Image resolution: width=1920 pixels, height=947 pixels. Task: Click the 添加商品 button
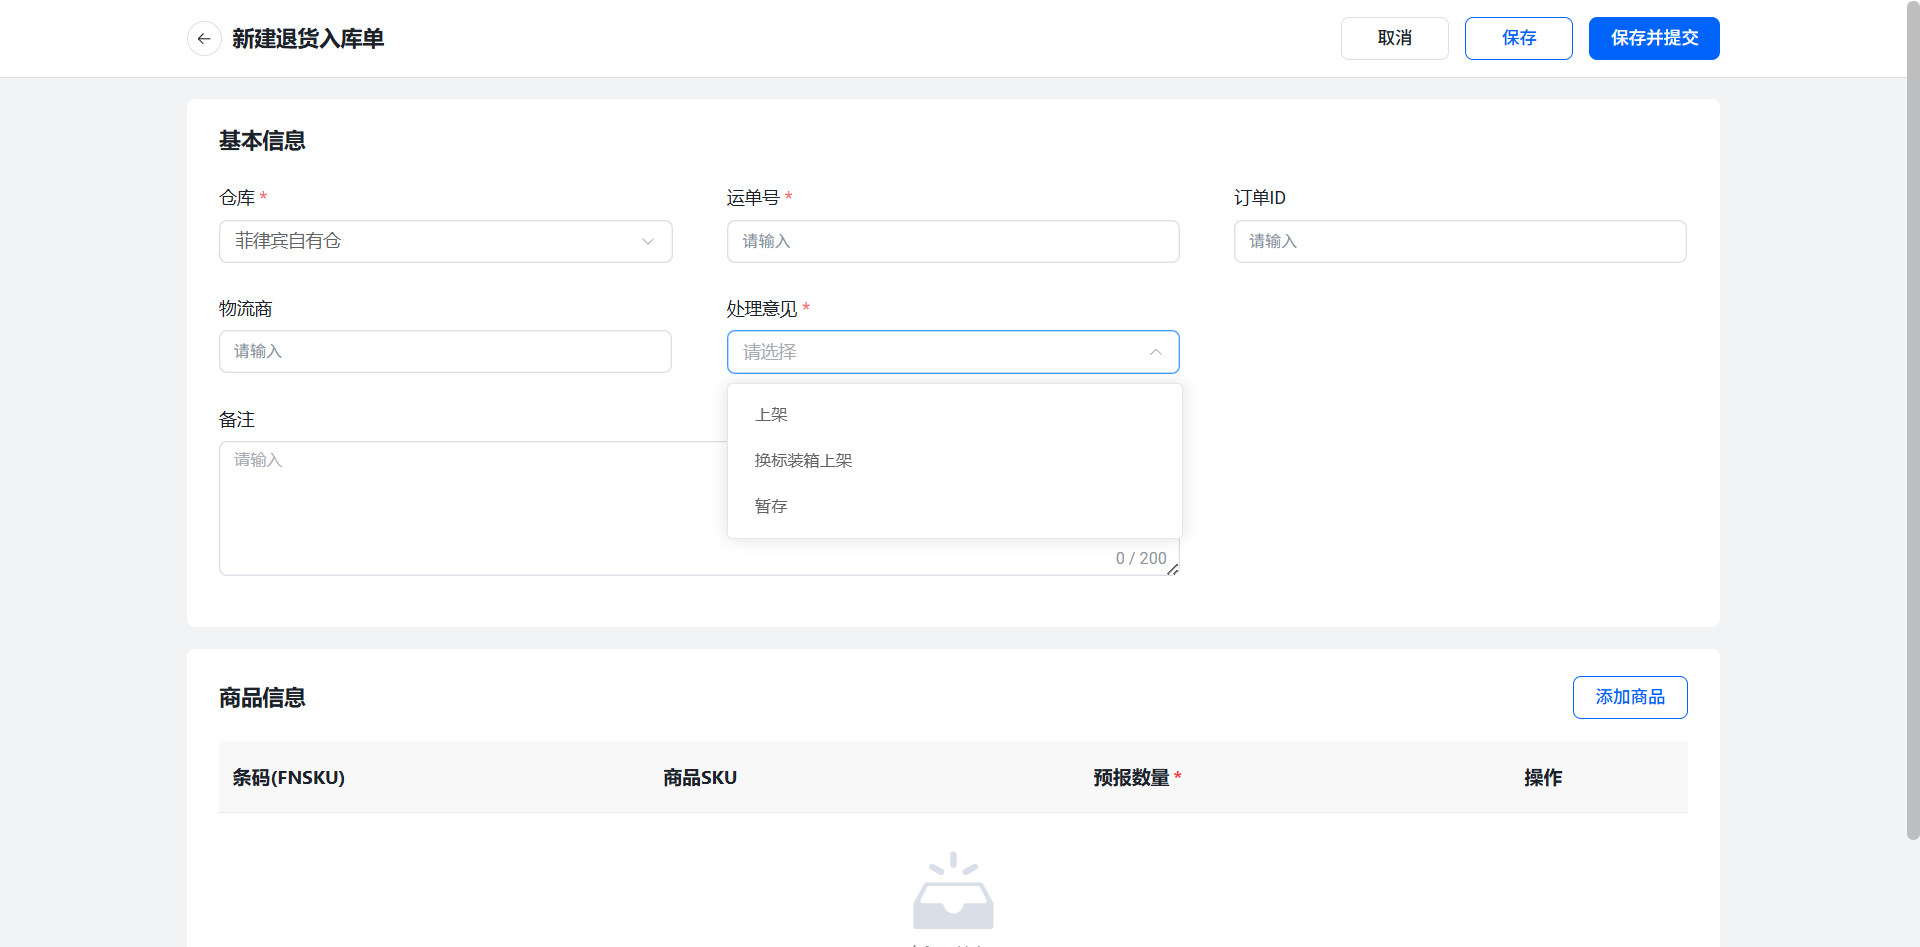point(1630,697)
